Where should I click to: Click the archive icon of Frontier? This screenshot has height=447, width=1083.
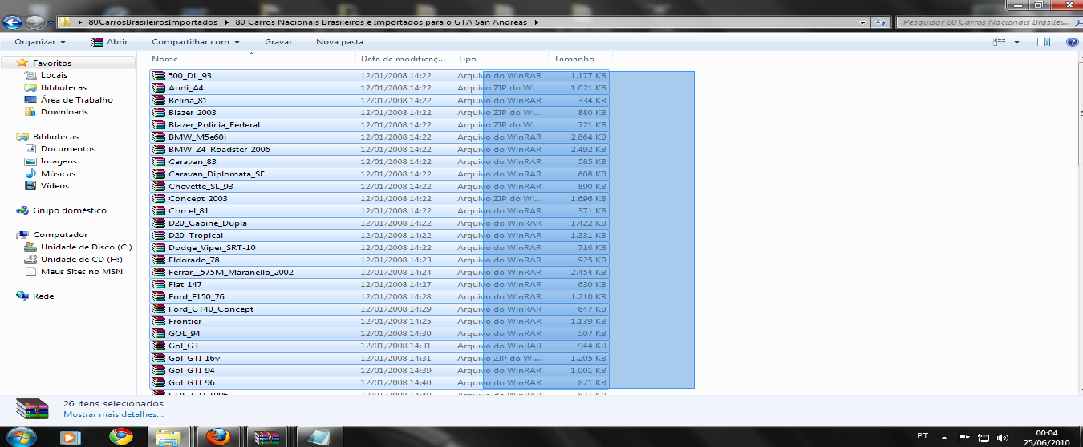[x=158, y=322]
